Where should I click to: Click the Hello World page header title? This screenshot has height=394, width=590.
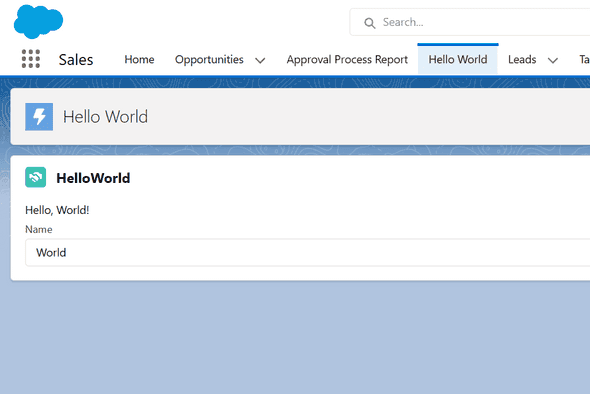pos(105,117)
